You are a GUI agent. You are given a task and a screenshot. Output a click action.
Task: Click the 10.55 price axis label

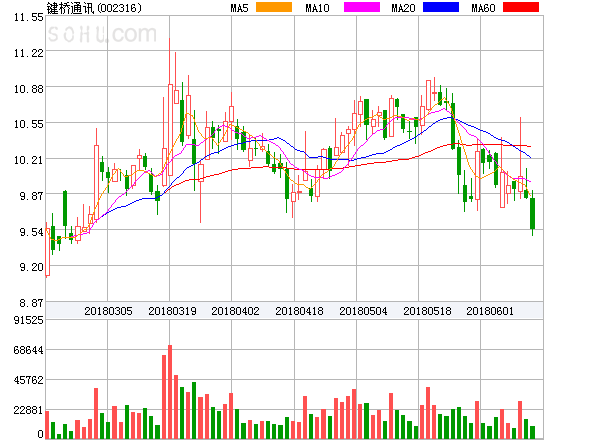pos(29,124)
